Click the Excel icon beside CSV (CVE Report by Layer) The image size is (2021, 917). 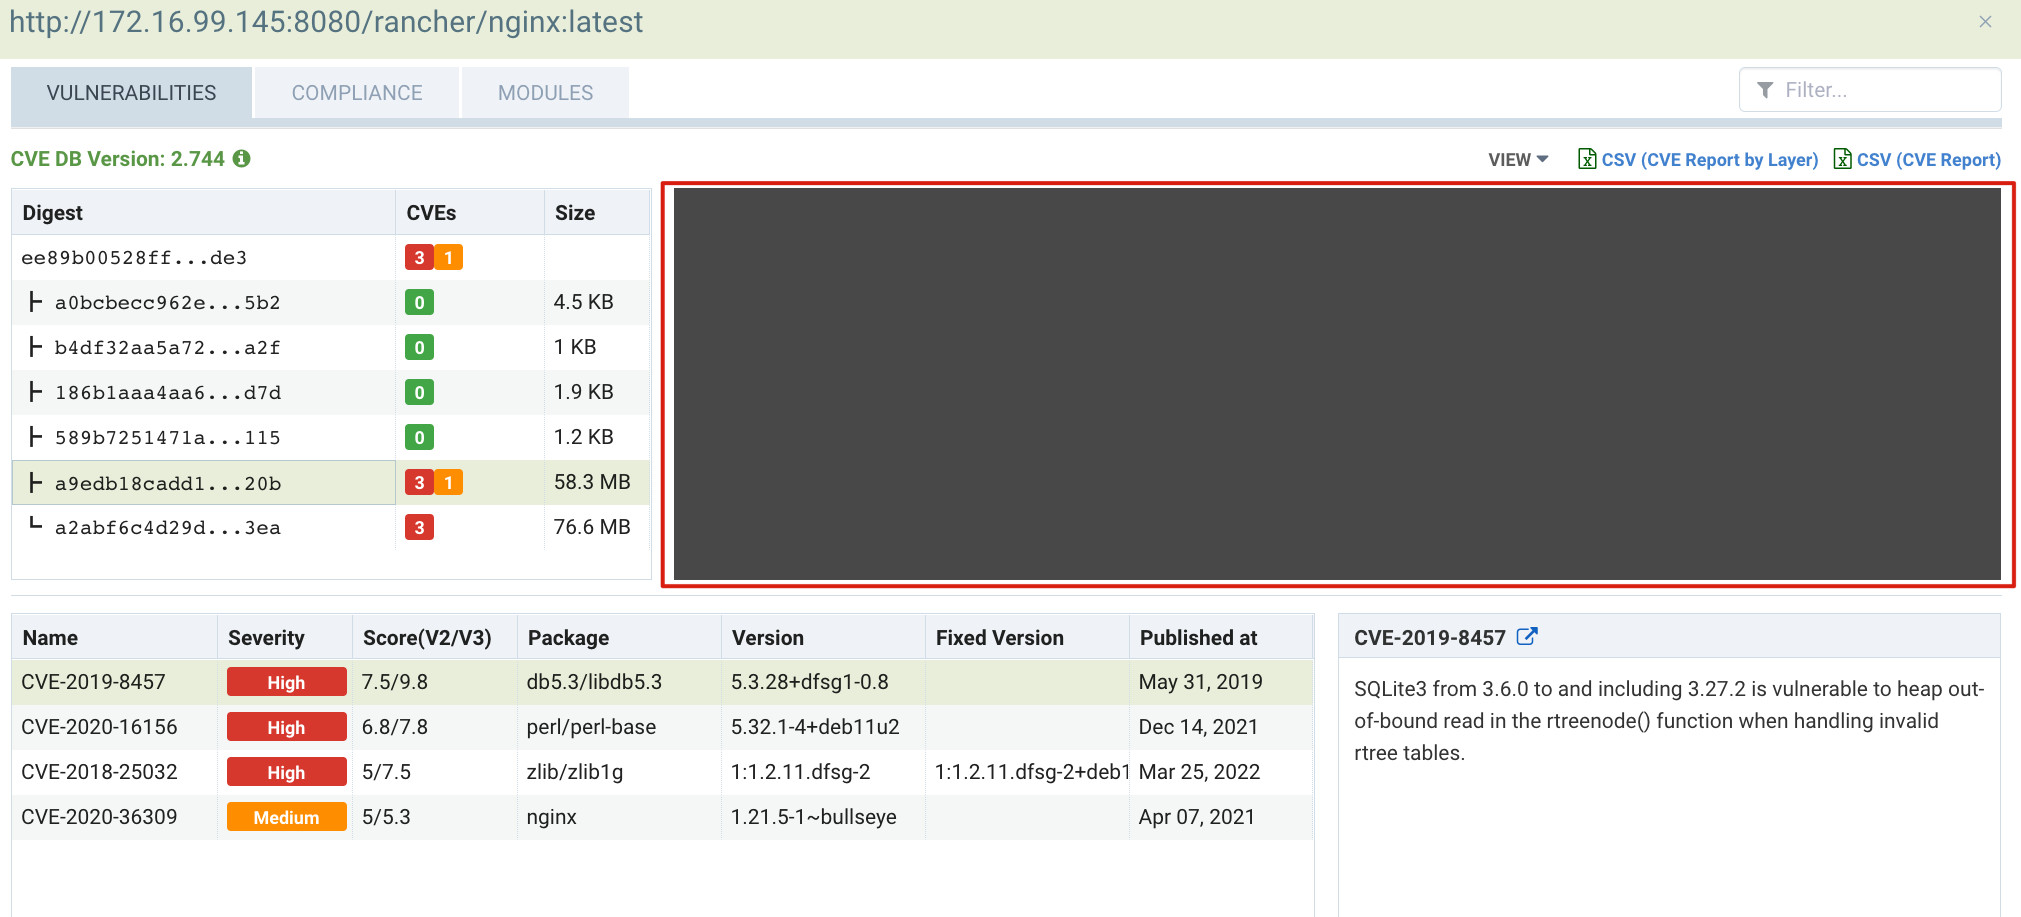(x=1587, y=159)
